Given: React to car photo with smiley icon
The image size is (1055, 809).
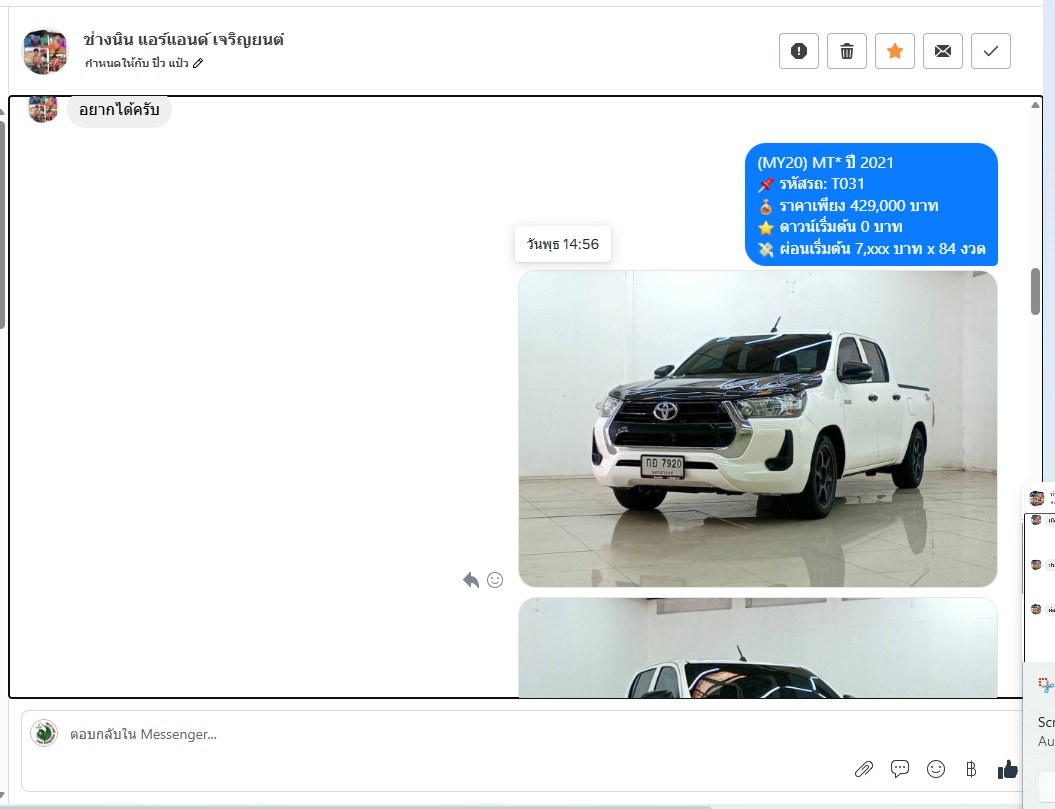Looking at the screenshot, I should tap(495, 579).
